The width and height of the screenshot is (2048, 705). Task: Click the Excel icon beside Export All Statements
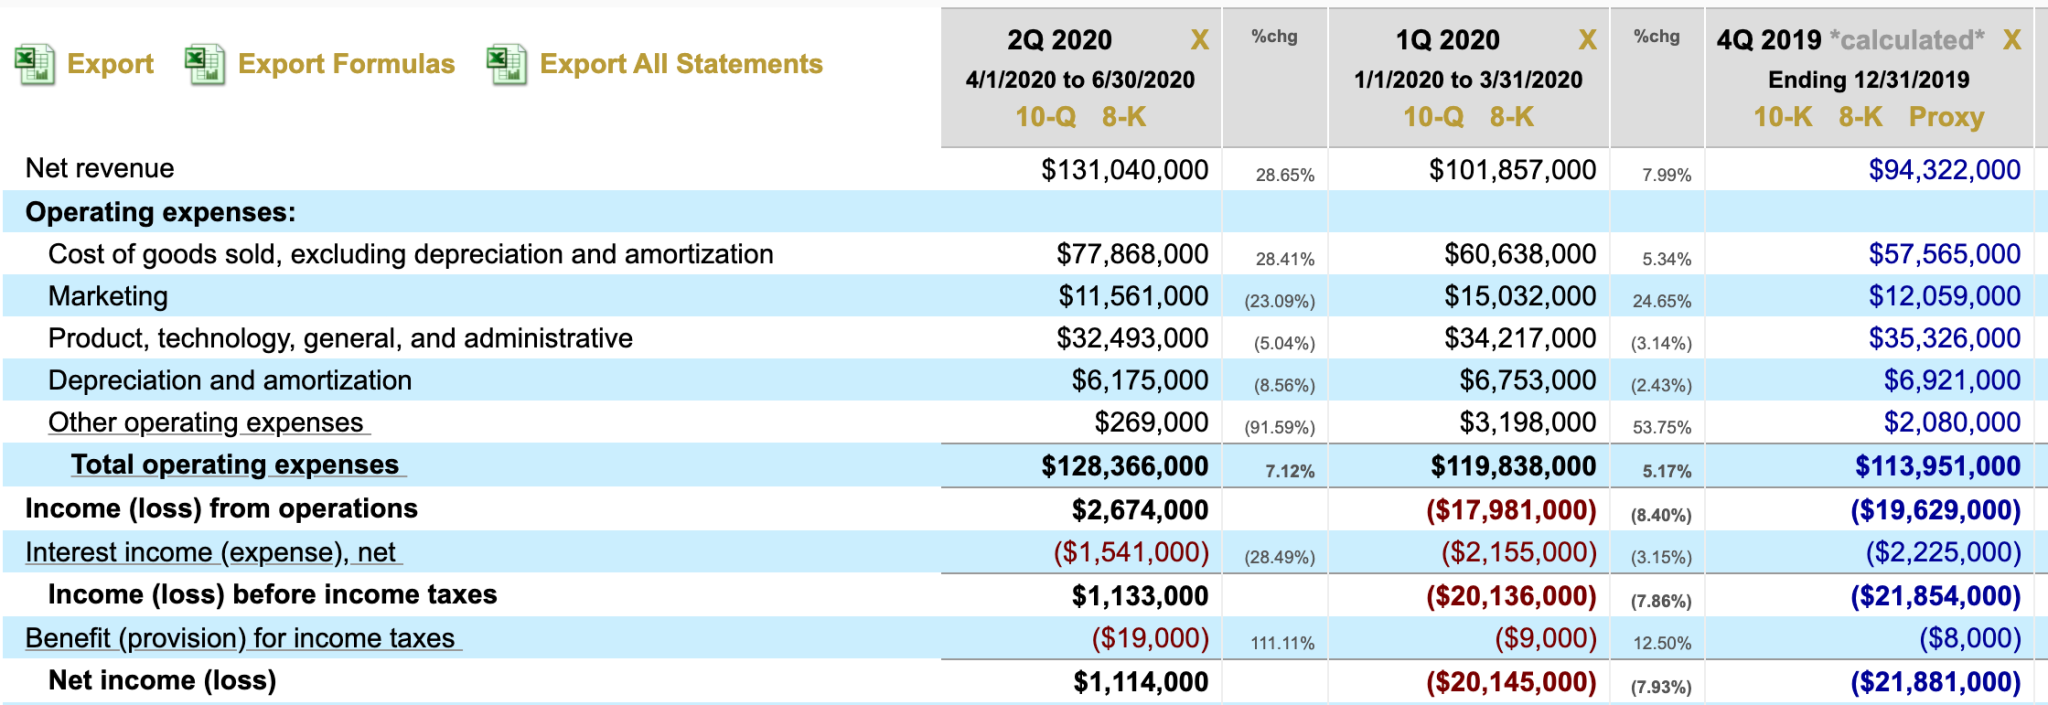506,65
